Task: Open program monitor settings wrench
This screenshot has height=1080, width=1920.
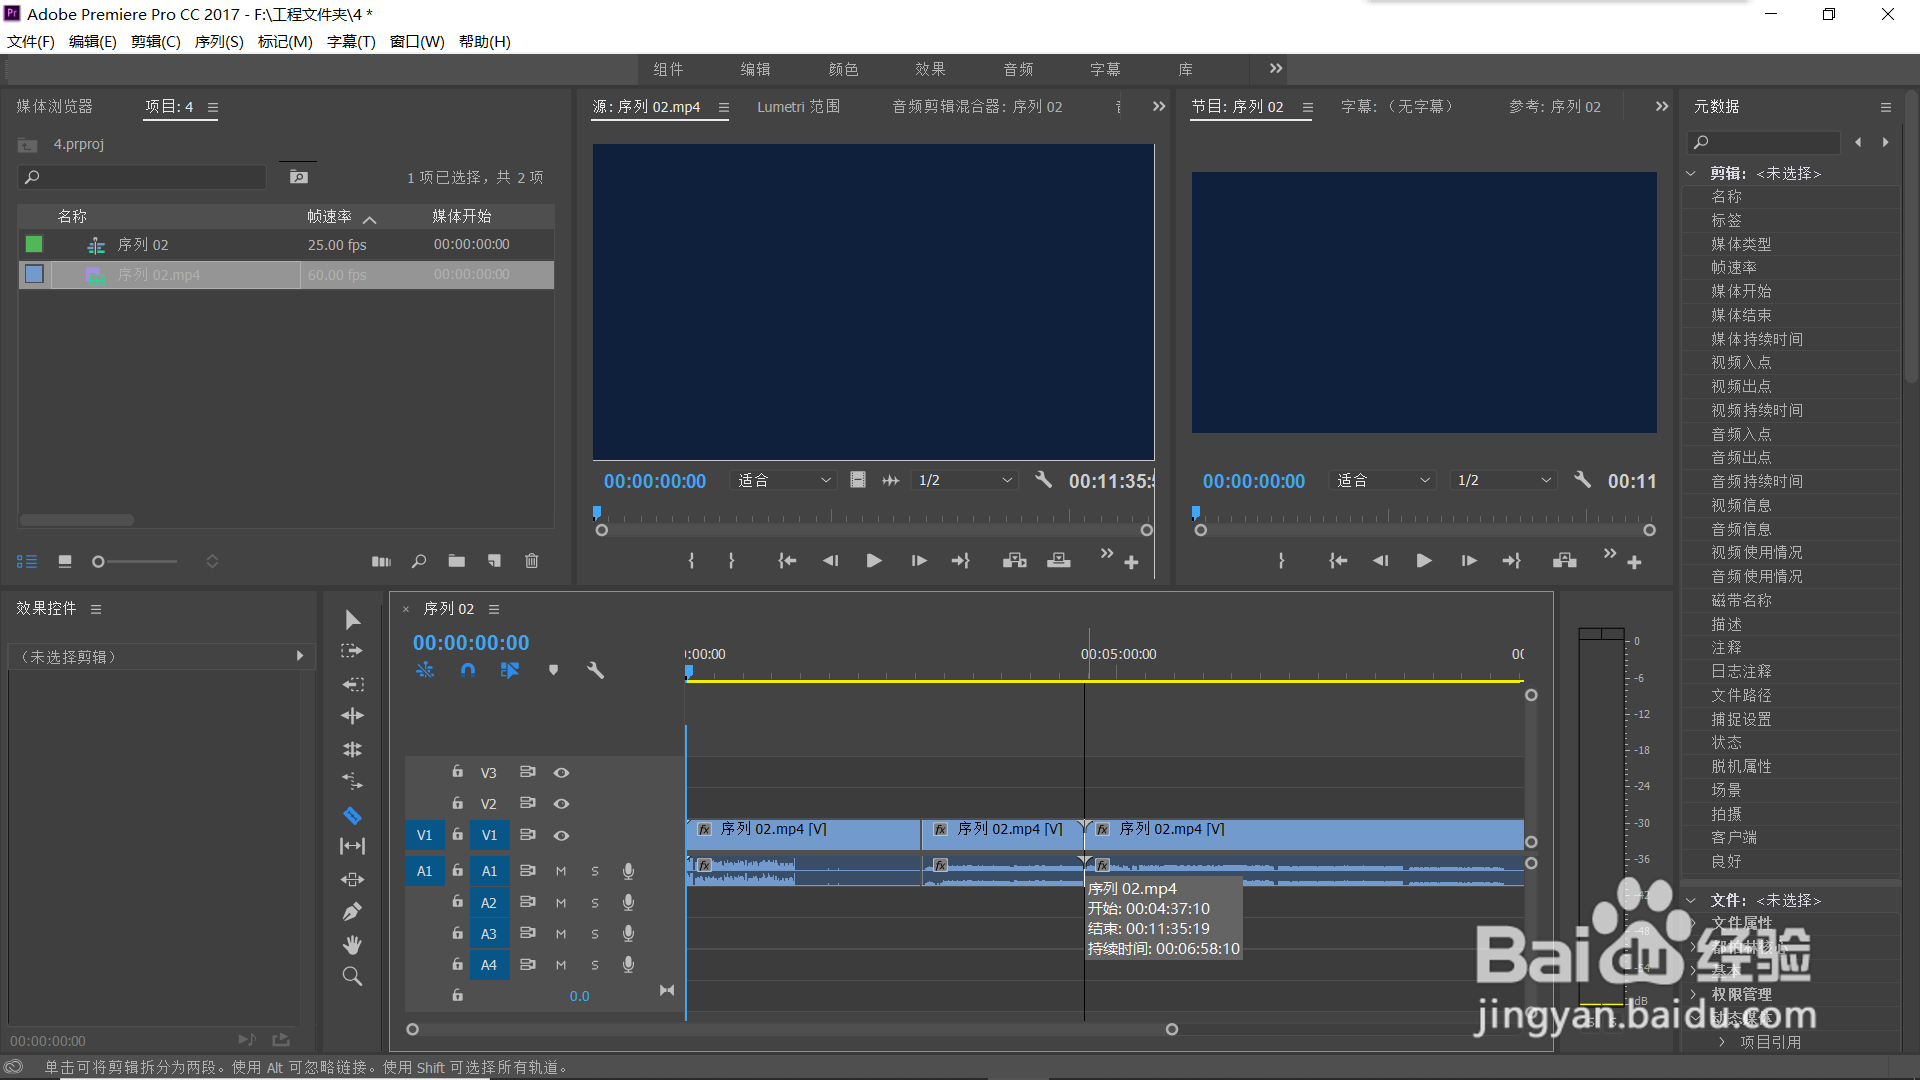Action: click(1582, 480)
